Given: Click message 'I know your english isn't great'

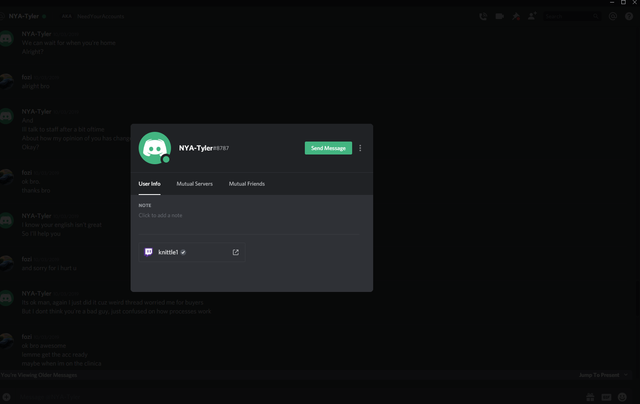Looking at the screenshot, I should pyautogui.click(x=62, y=225).
